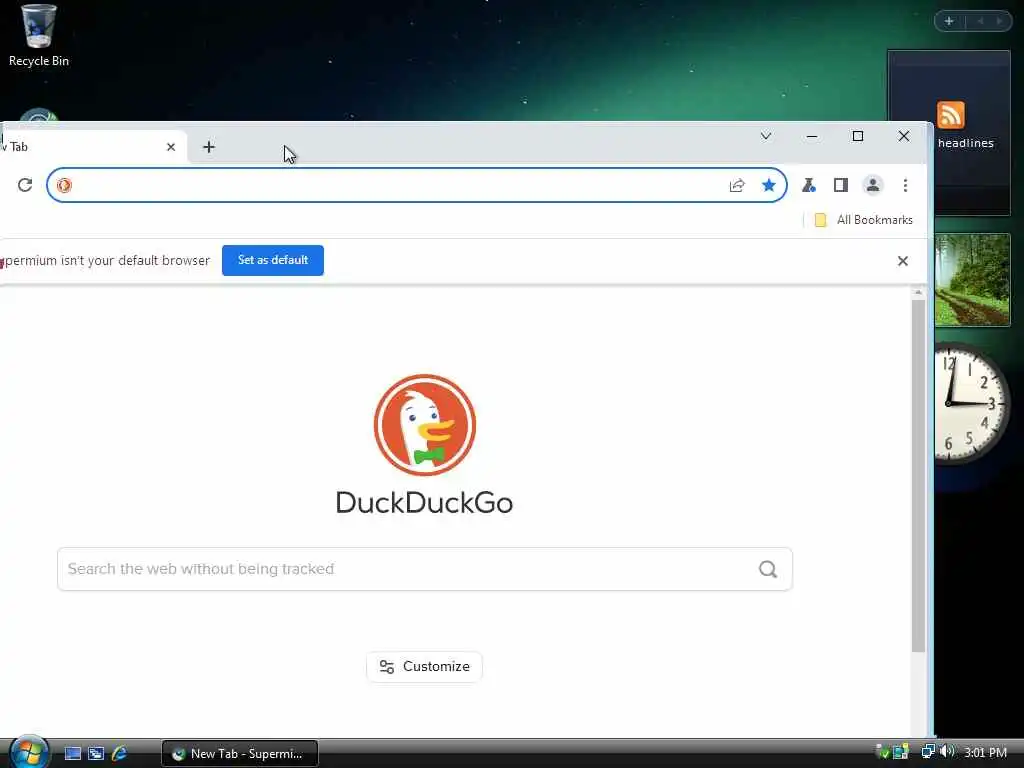Click the analog clock gadget

pos(972,404)
